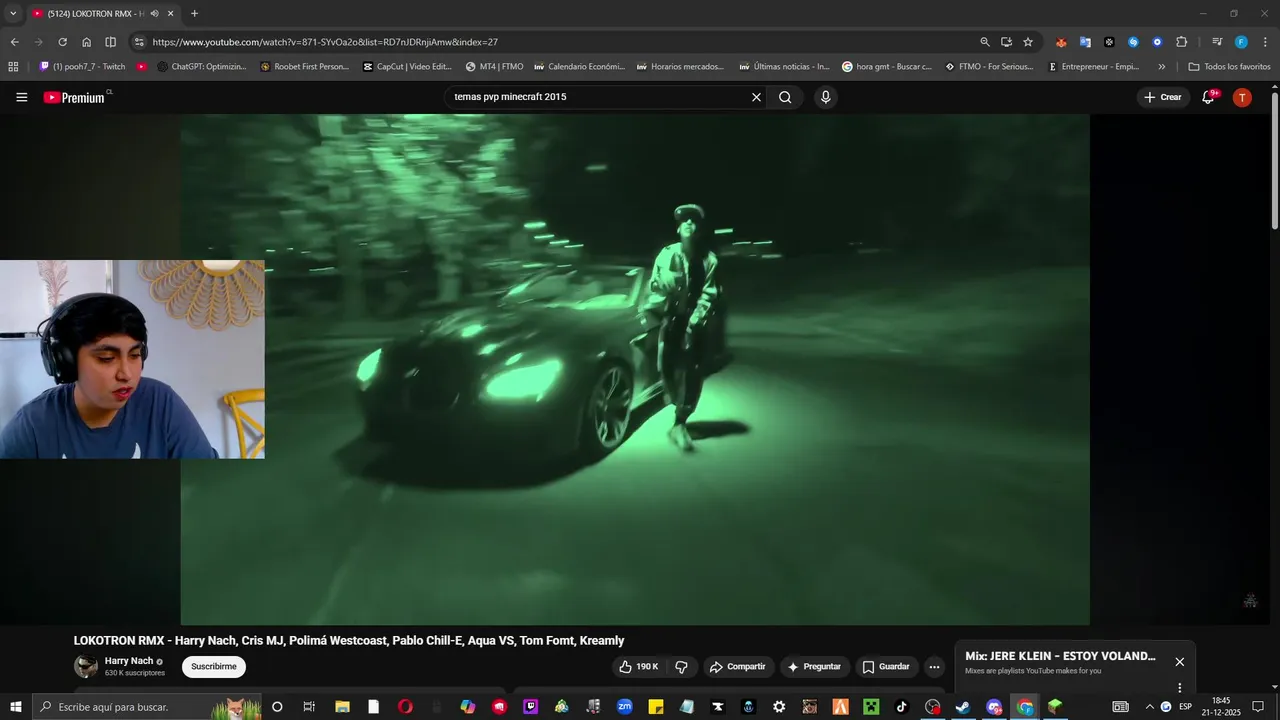Open the YouTube guide hamburger menu
This screenshot has width=1280, height=720.
(x=22, y=97)
